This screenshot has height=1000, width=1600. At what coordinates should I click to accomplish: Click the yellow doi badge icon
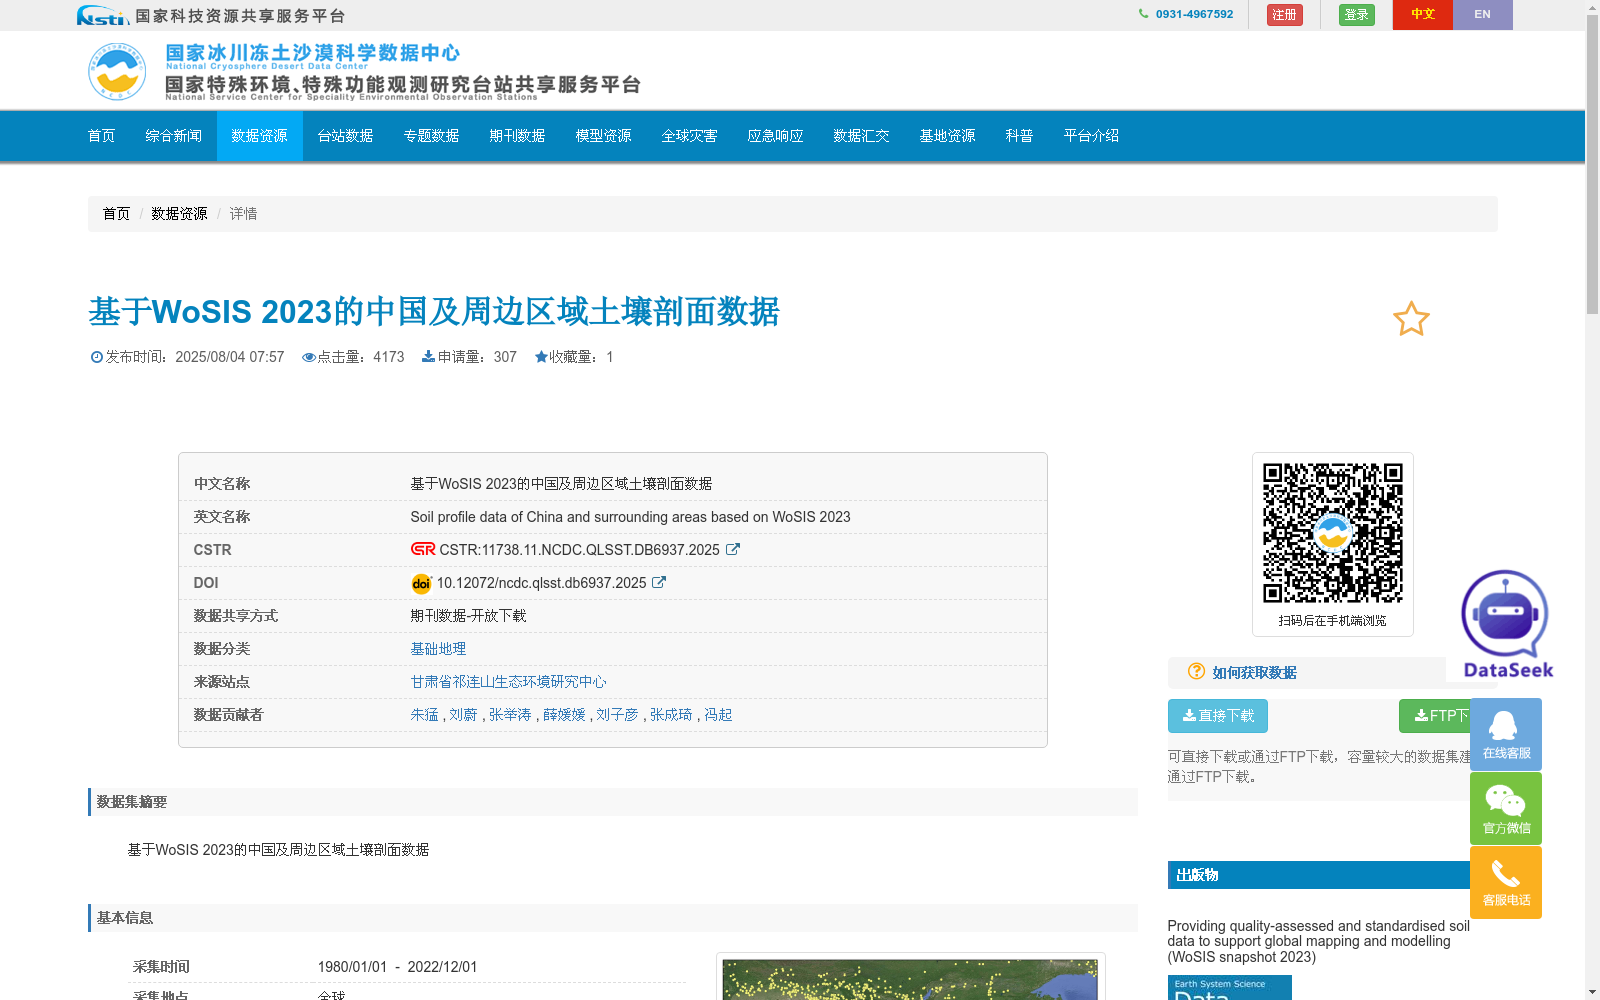tap(421, 583)
